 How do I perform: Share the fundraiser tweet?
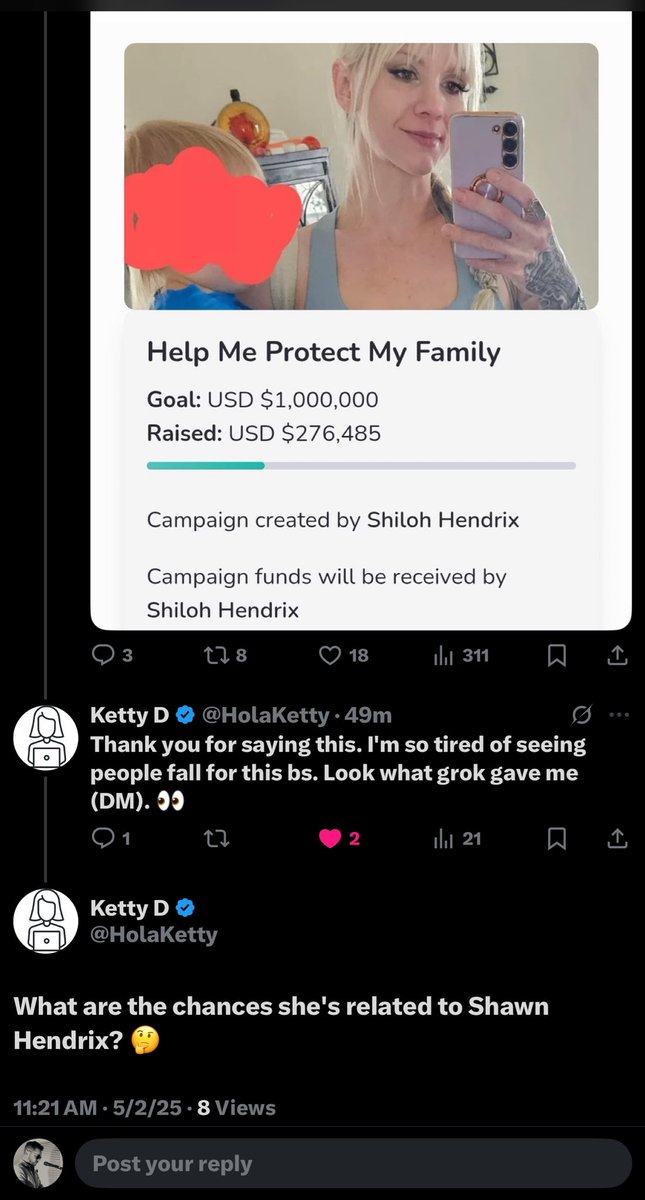(x=618, y=655)
